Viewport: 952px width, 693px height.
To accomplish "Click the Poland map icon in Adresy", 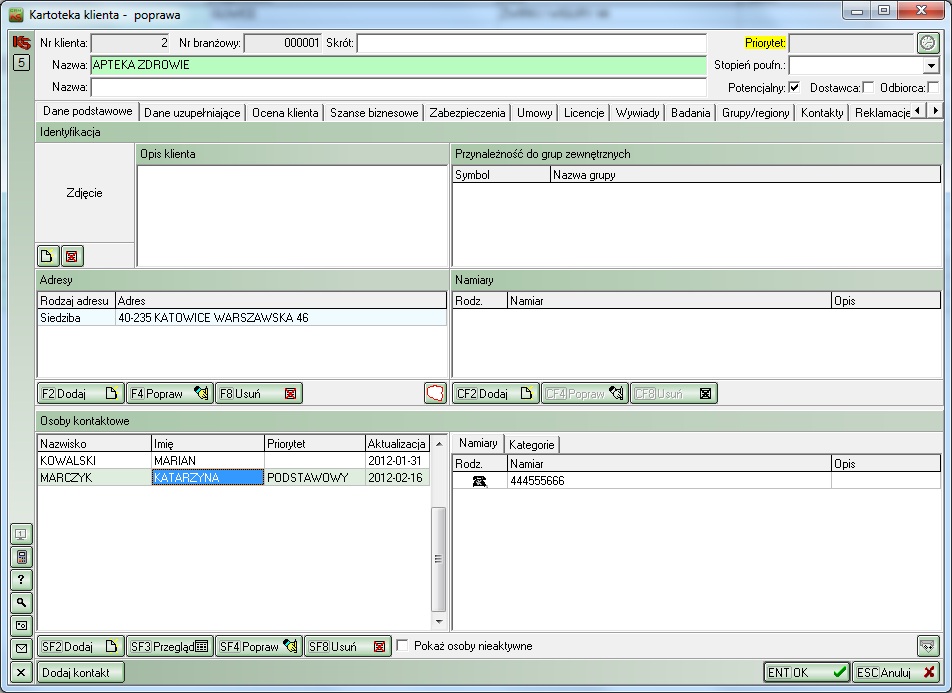I will [435, 394].
